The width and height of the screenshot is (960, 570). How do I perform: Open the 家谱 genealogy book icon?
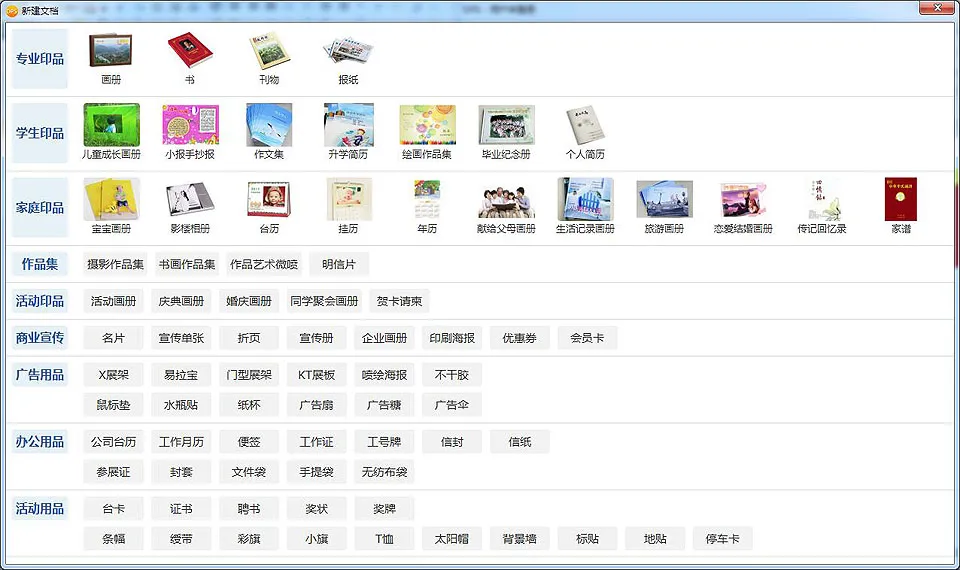[x=900, y=200]
